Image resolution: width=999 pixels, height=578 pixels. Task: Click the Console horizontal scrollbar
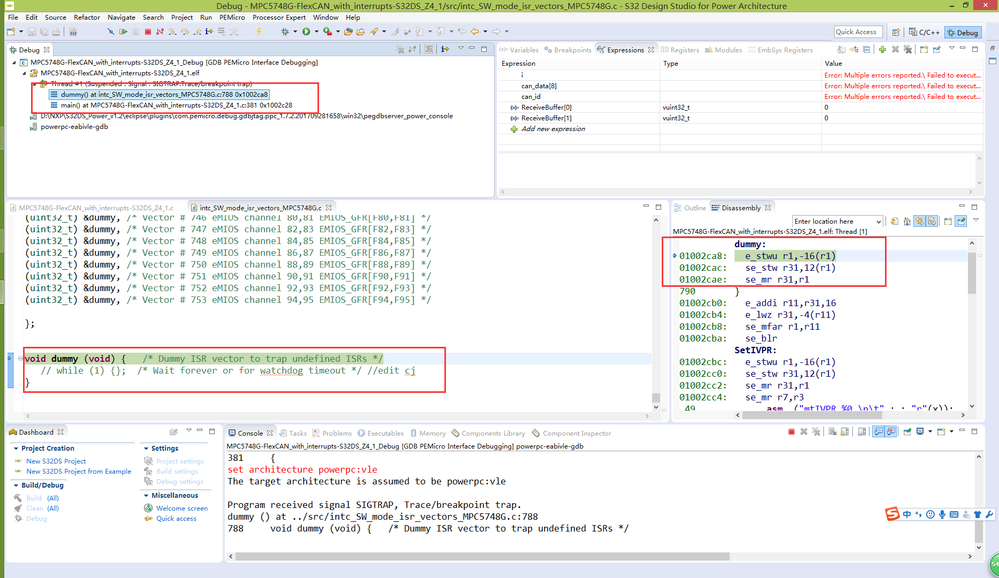(482, 556)
